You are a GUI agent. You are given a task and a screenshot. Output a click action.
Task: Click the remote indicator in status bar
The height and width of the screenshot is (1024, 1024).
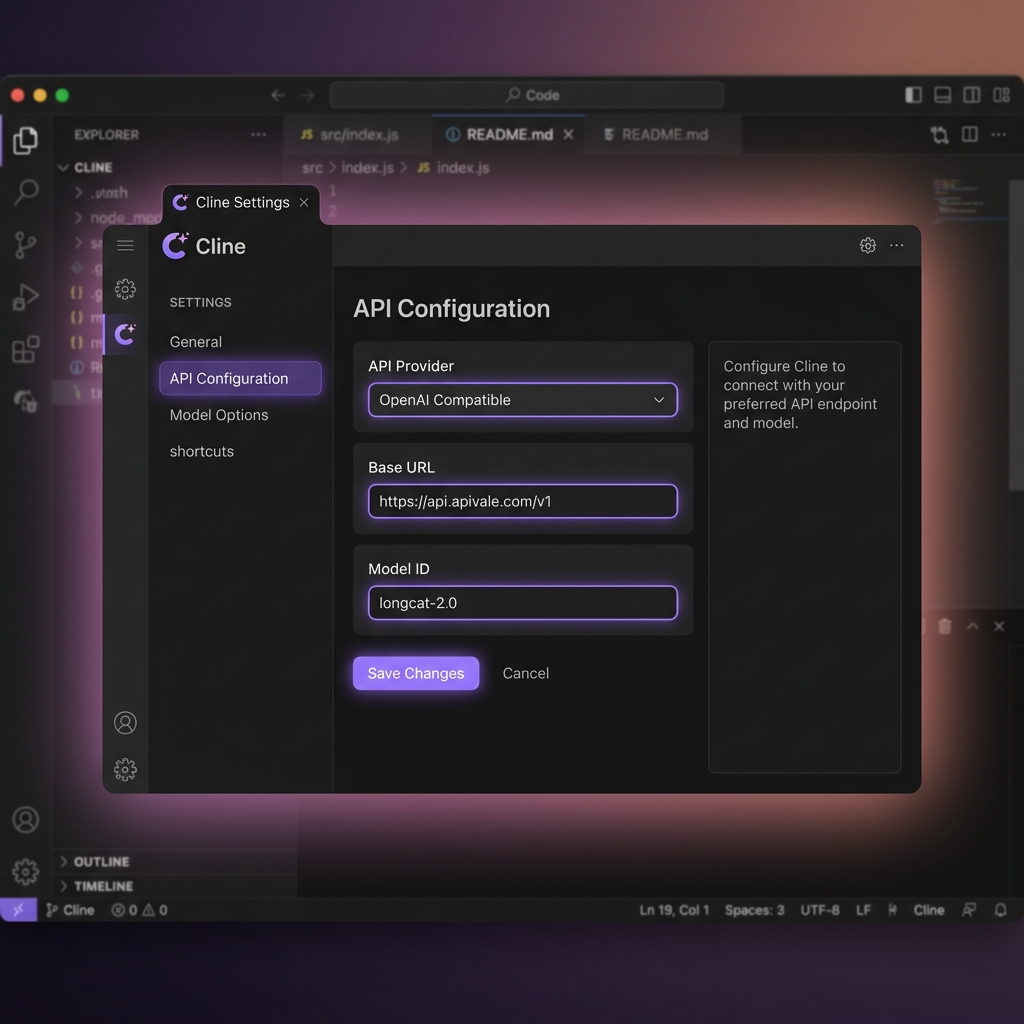(18, 910)
